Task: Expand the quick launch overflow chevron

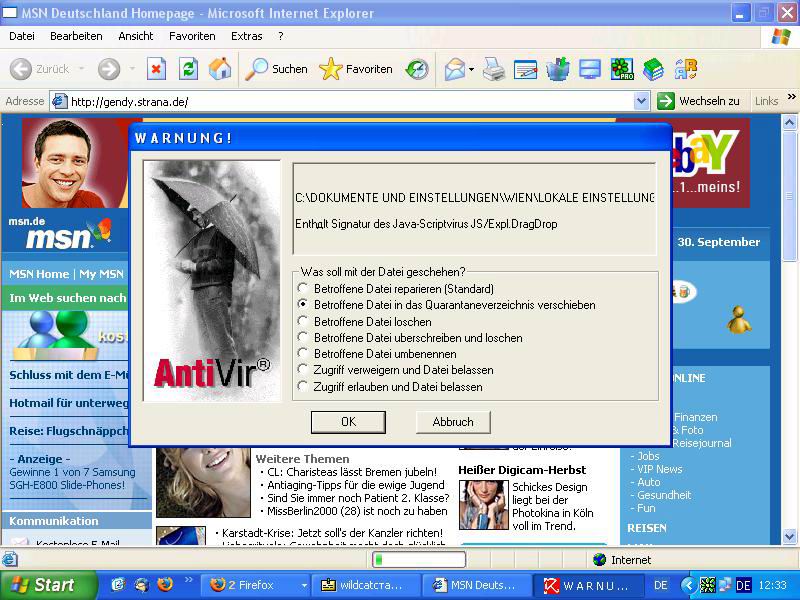Action: coord(188,580)
